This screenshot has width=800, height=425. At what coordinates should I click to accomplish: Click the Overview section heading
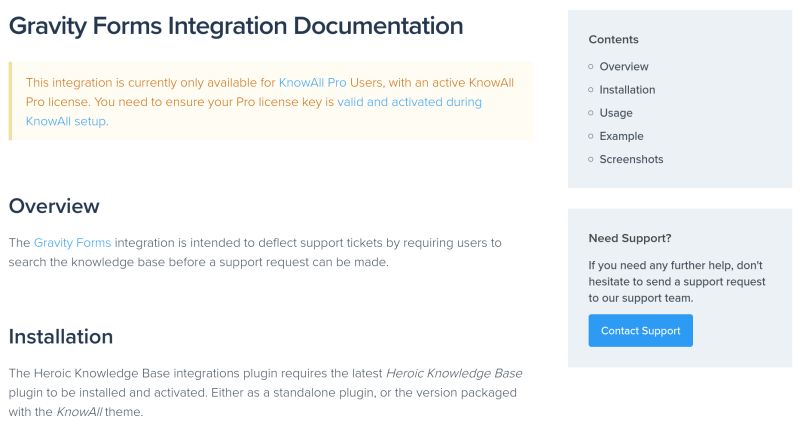(54, 206)
